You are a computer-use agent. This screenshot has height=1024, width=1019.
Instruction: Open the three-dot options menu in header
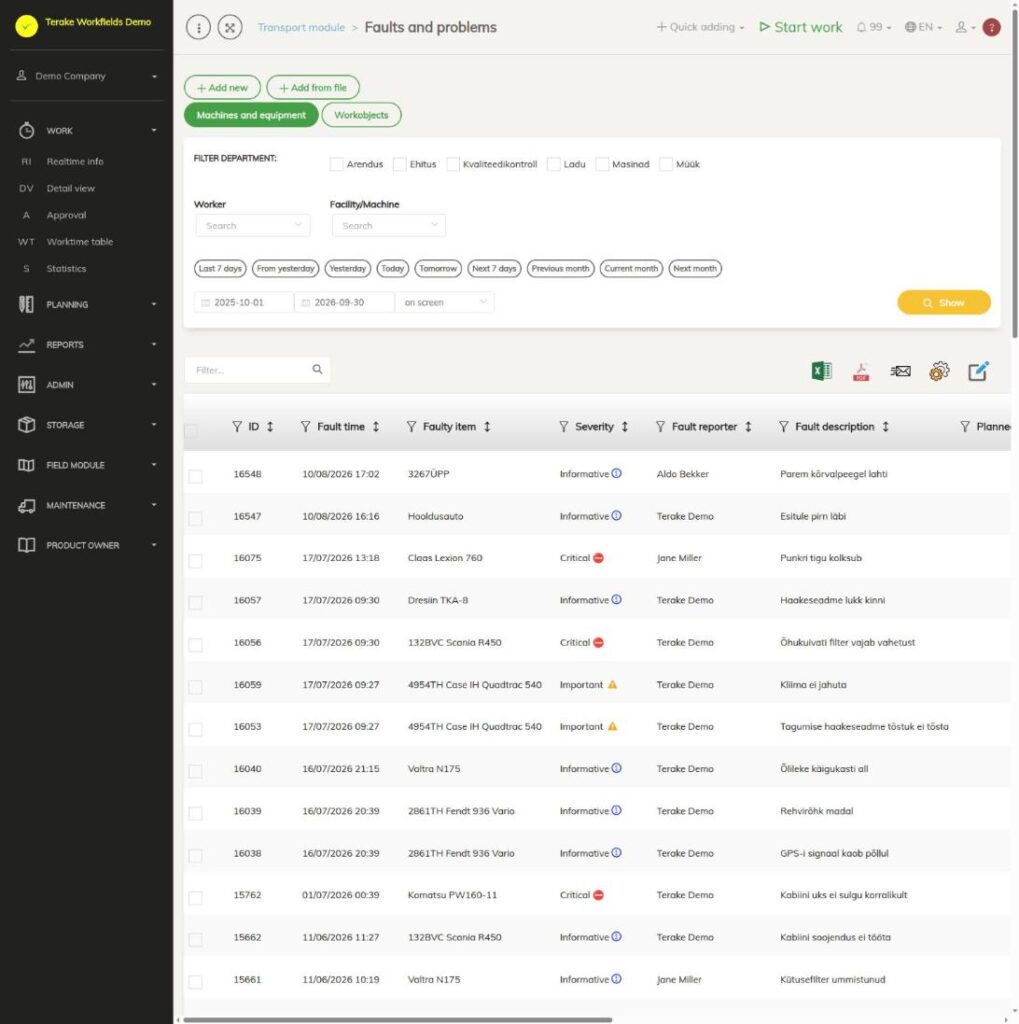[199, 27]
